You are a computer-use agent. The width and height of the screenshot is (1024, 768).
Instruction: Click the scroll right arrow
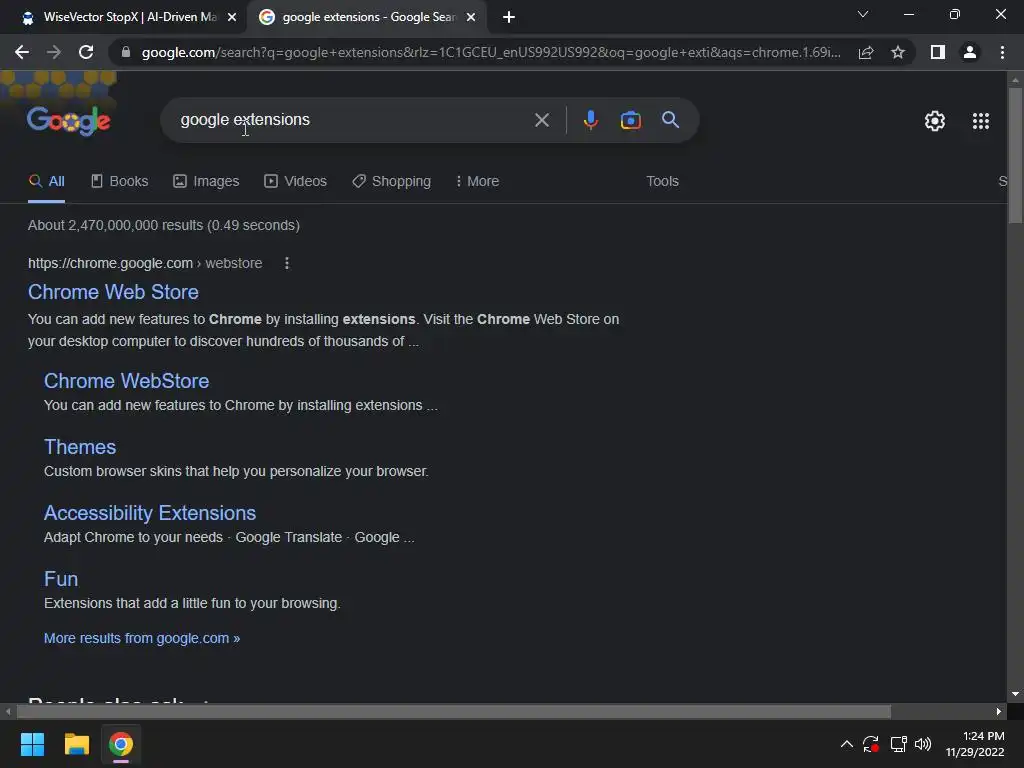click(999, 711)
